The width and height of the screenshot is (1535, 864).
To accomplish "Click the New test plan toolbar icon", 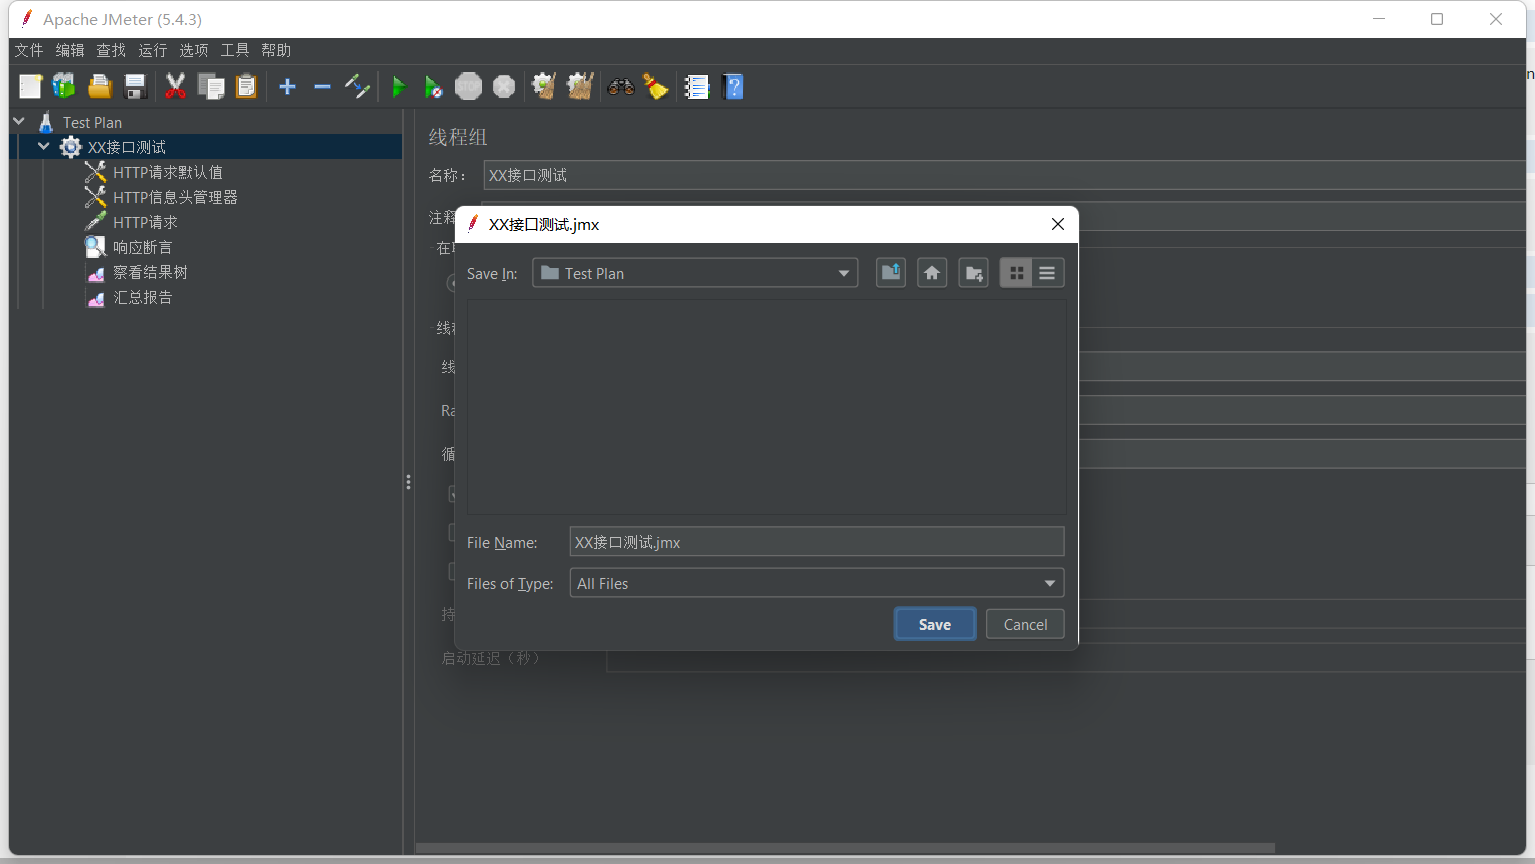I will 30,87.
